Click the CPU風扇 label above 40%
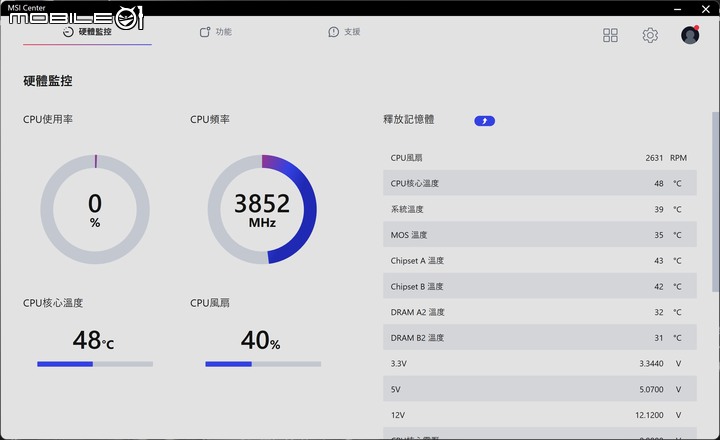 coord(210,303)
